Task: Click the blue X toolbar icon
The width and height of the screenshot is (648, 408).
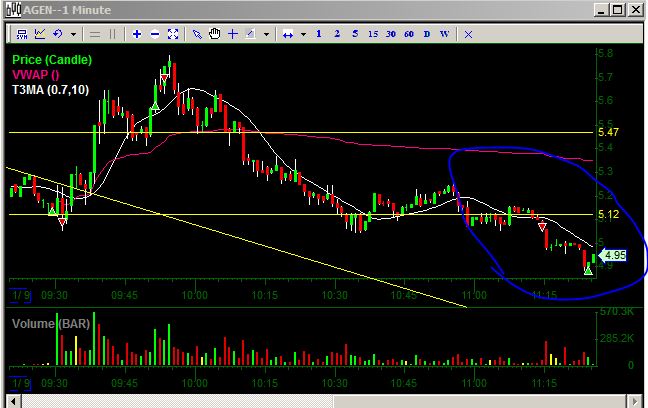Action: (x=468, y=34)
